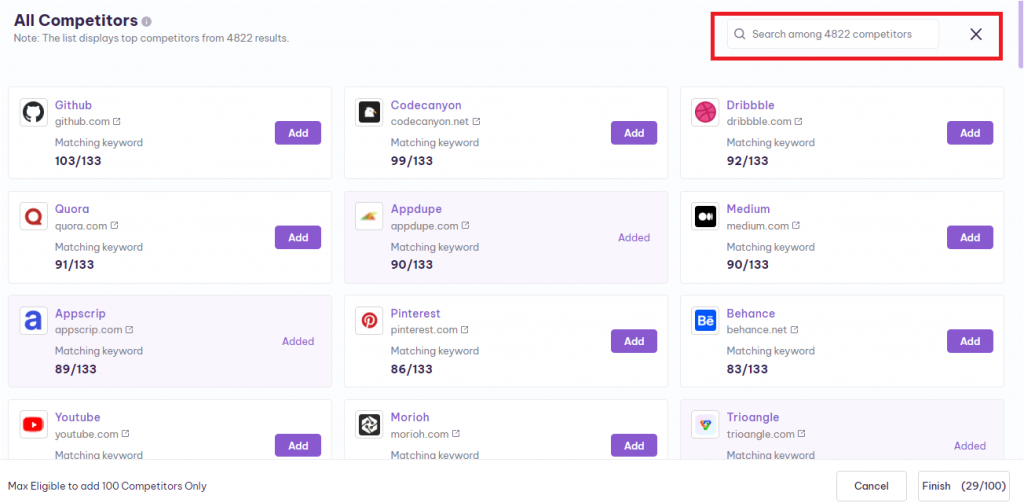This screenshot has height=503, width=1024.
Task: Click the vertical scrollbar on right edge
Action: [x=1019, y=40]
